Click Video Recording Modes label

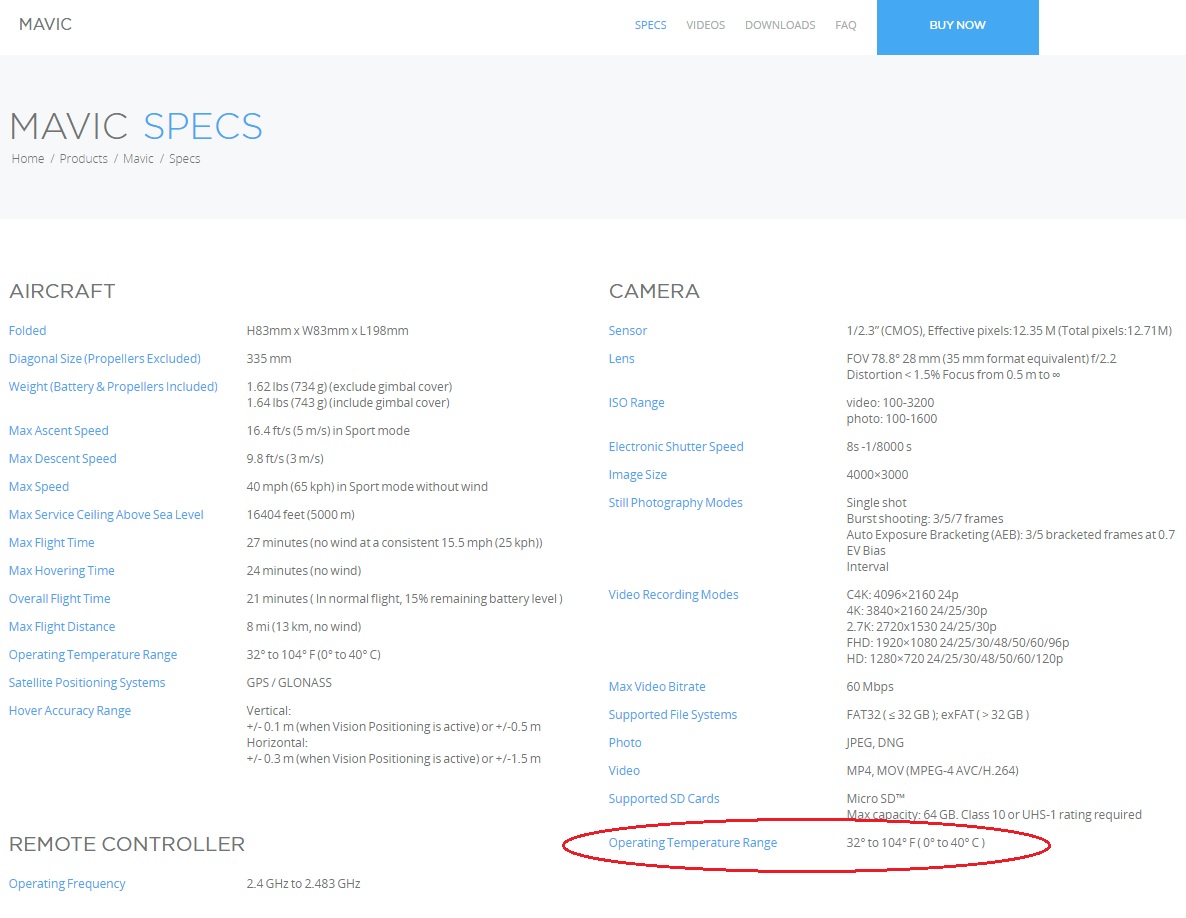(x=673, y=594)
